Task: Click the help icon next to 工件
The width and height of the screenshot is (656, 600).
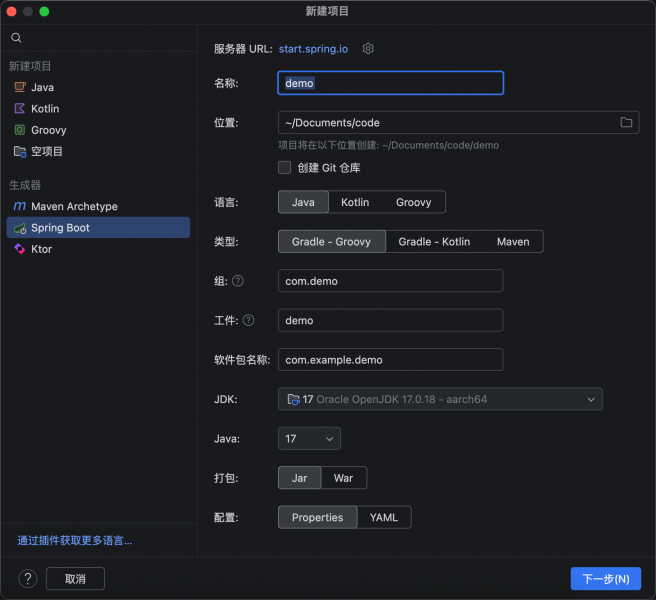Action: [249, 320]
